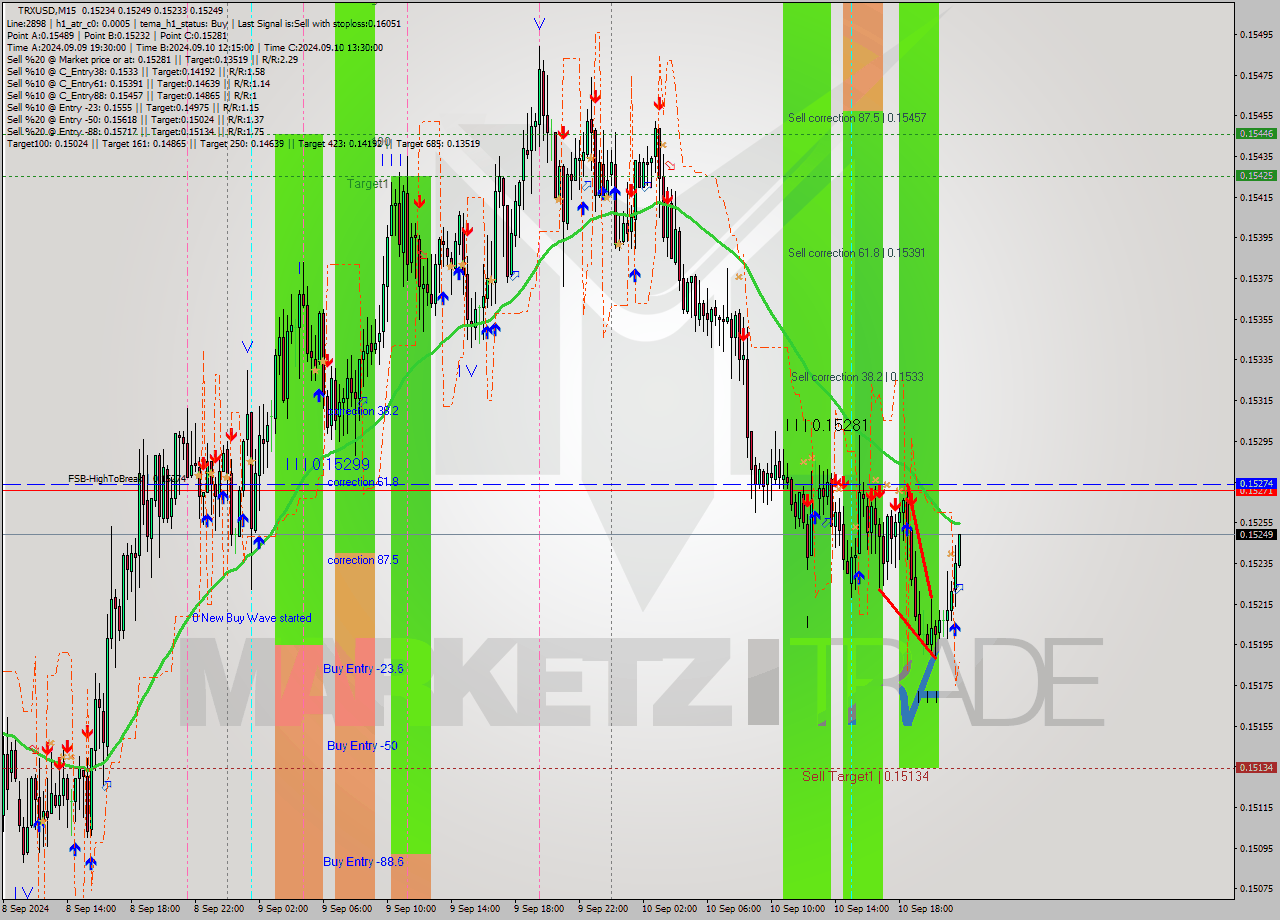This screenshot has height=920, width=1280.
Task: Select the '9 Sep 22:00' time axis label
Action: coord(602,909)
